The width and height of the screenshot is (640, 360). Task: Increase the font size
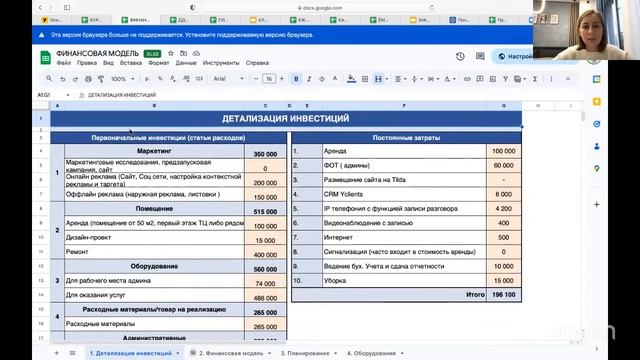click(282, 79)
